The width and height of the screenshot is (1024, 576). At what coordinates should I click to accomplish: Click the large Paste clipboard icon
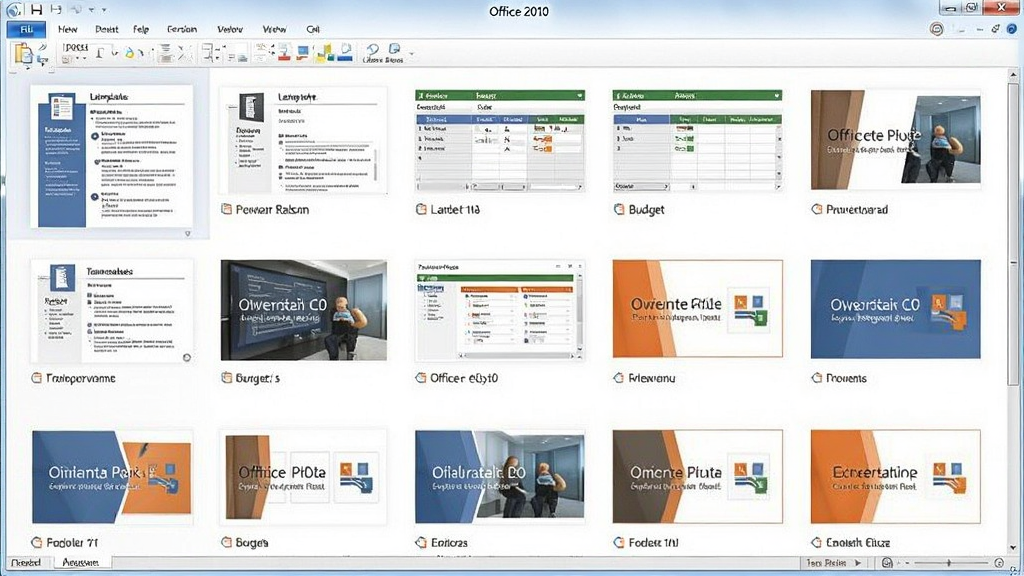(23, 54)
